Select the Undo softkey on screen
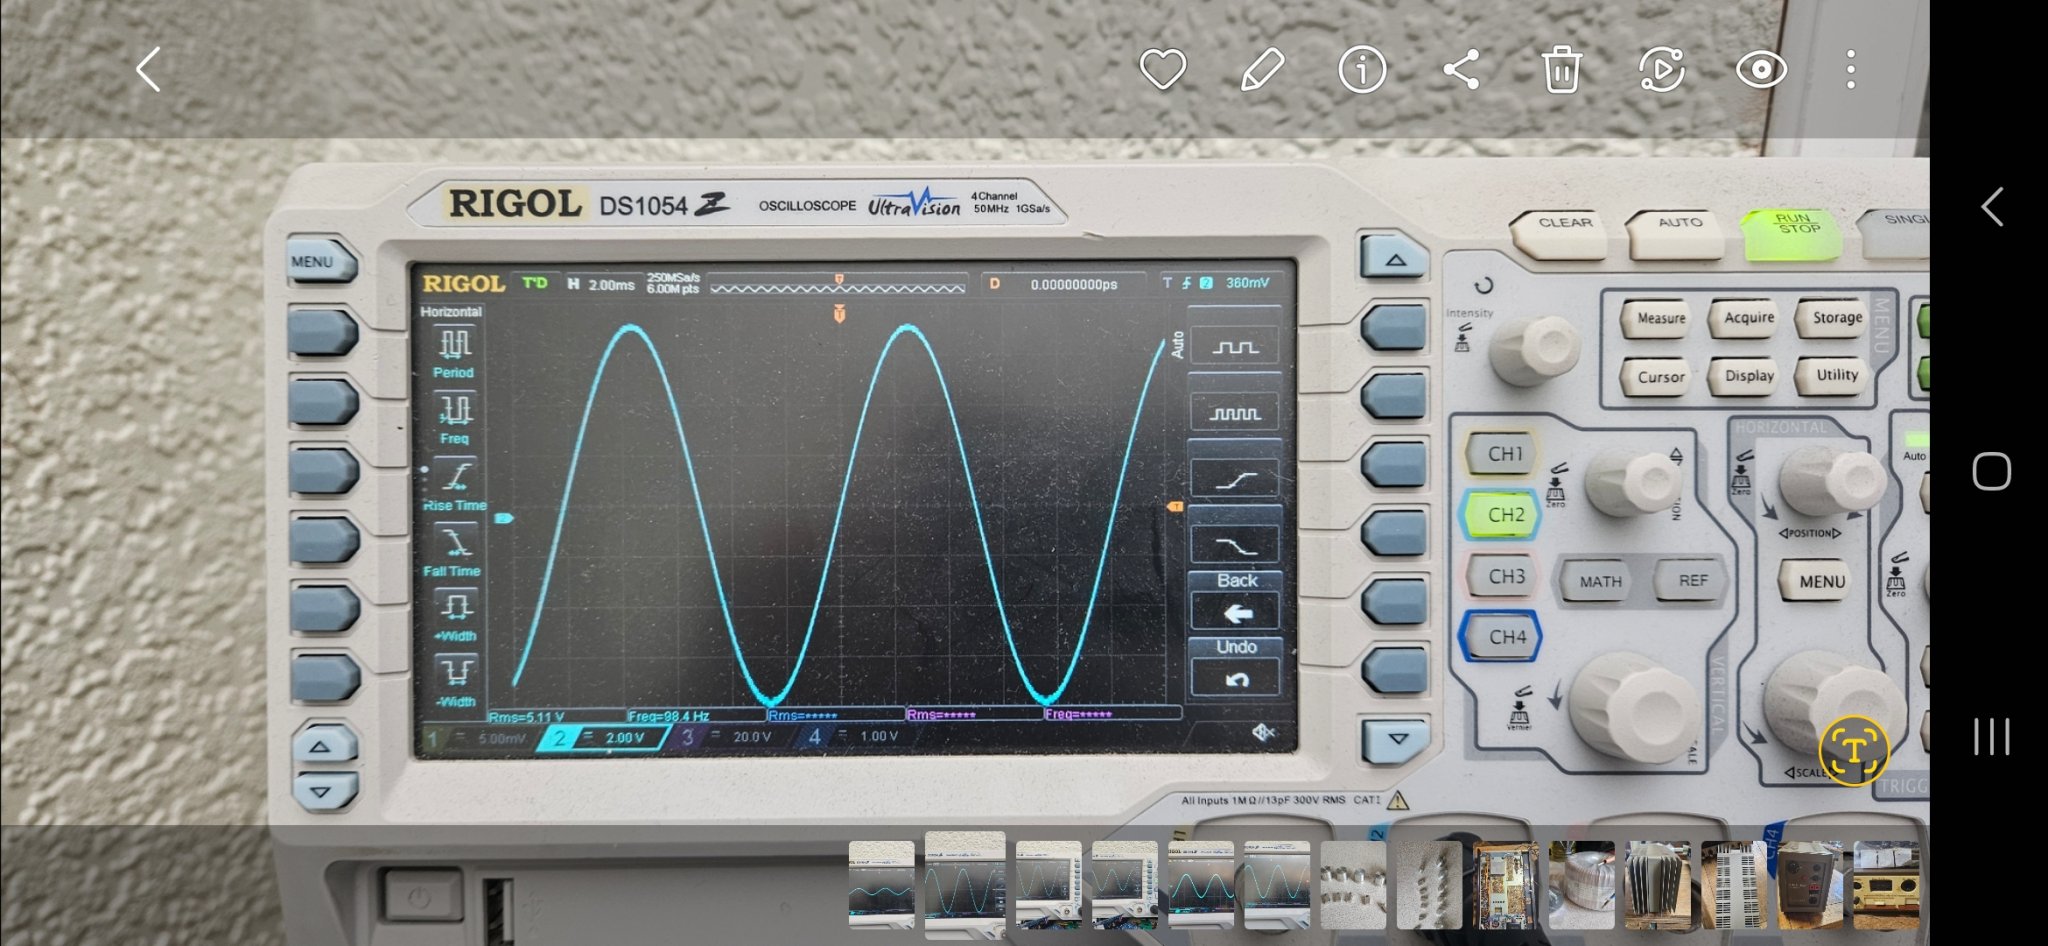The image size is (2048, 946). tap(1237, 668)
